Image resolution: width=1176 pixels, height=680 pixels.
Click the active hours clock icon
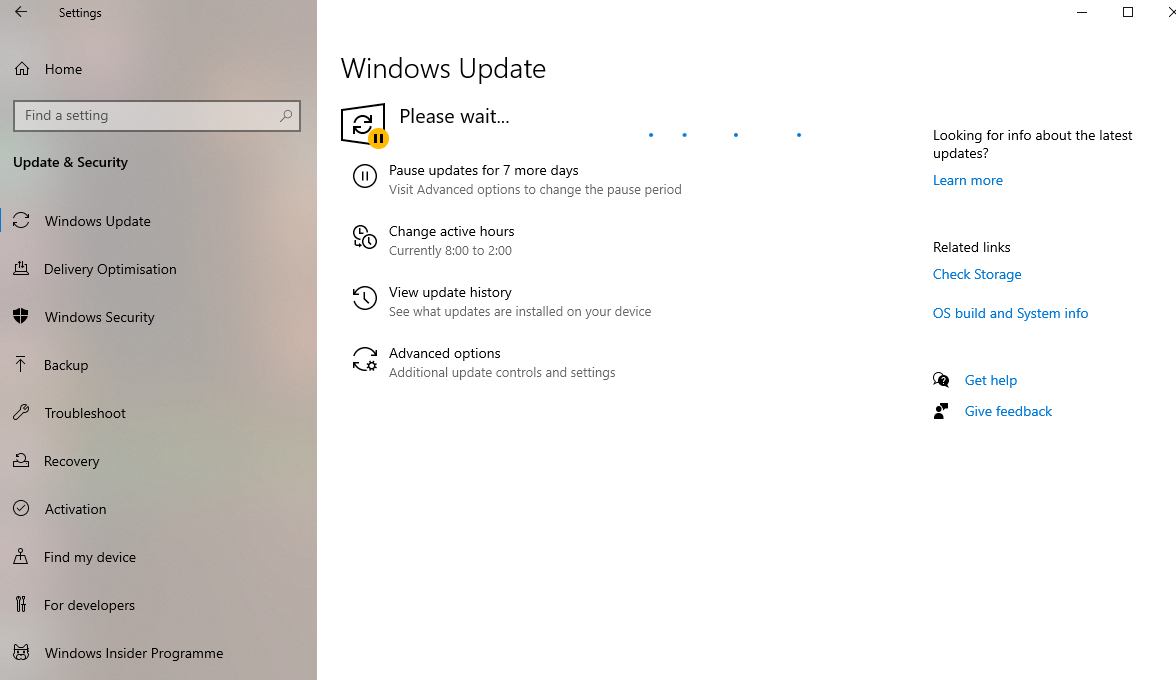[x=364, y=237]
